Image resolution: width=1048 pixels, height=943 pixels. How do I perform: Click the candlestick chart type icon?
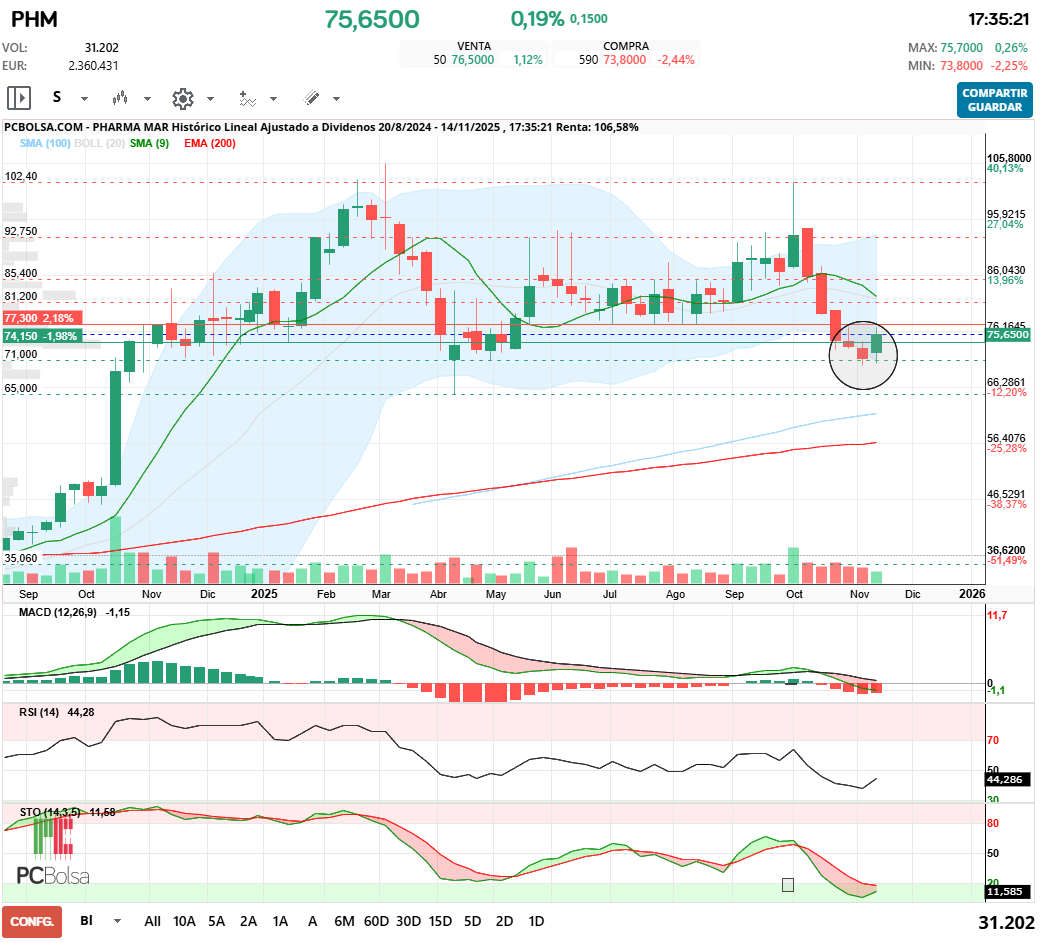pyautogui.click(x=121, y=98)
